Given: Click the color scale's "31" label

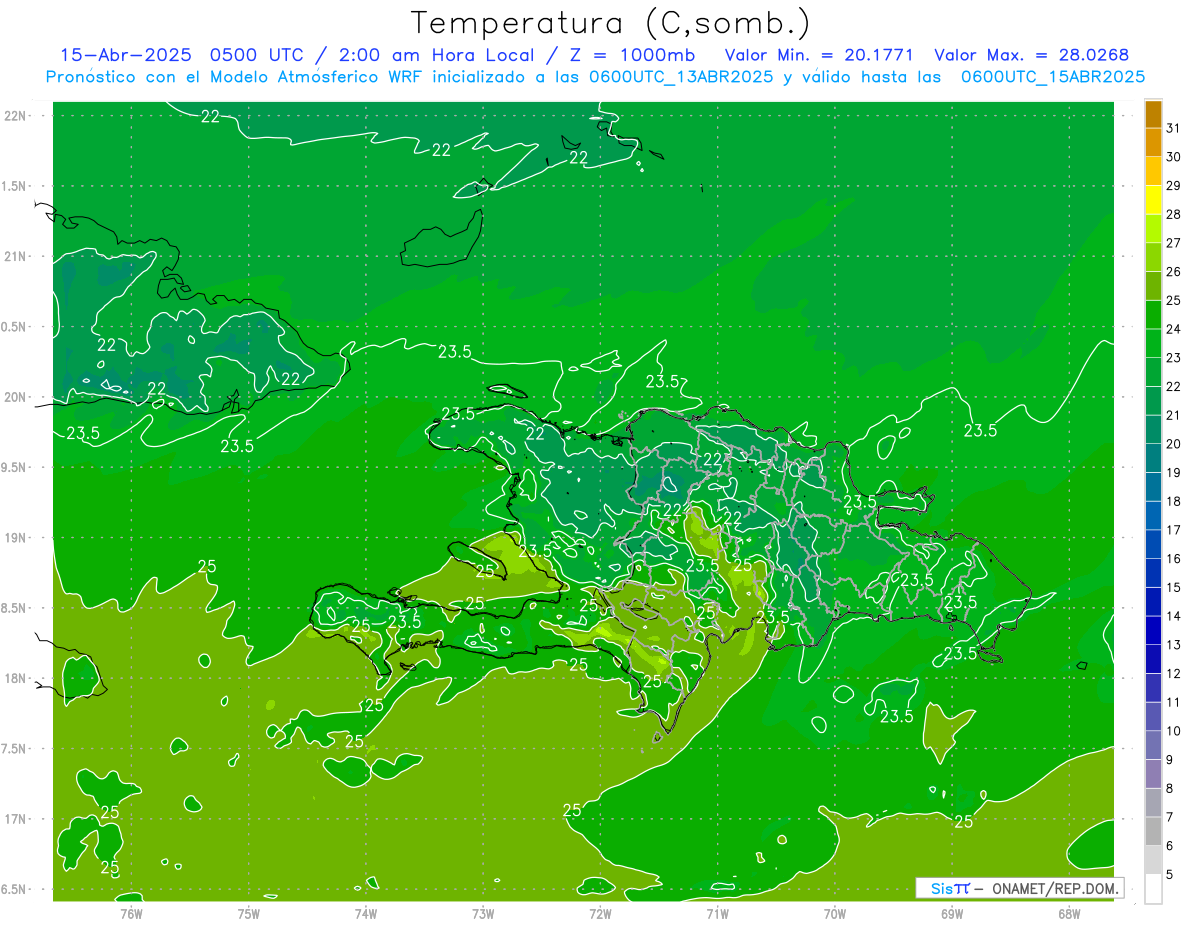Looking at the screenshot, I should (1173, 127).
